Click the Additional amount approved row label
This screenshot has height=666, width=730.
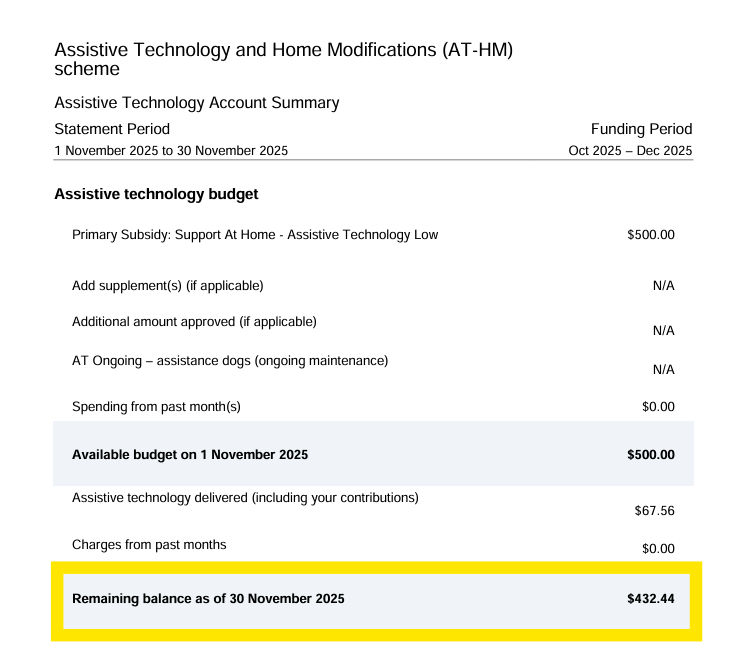coord(194,322)
